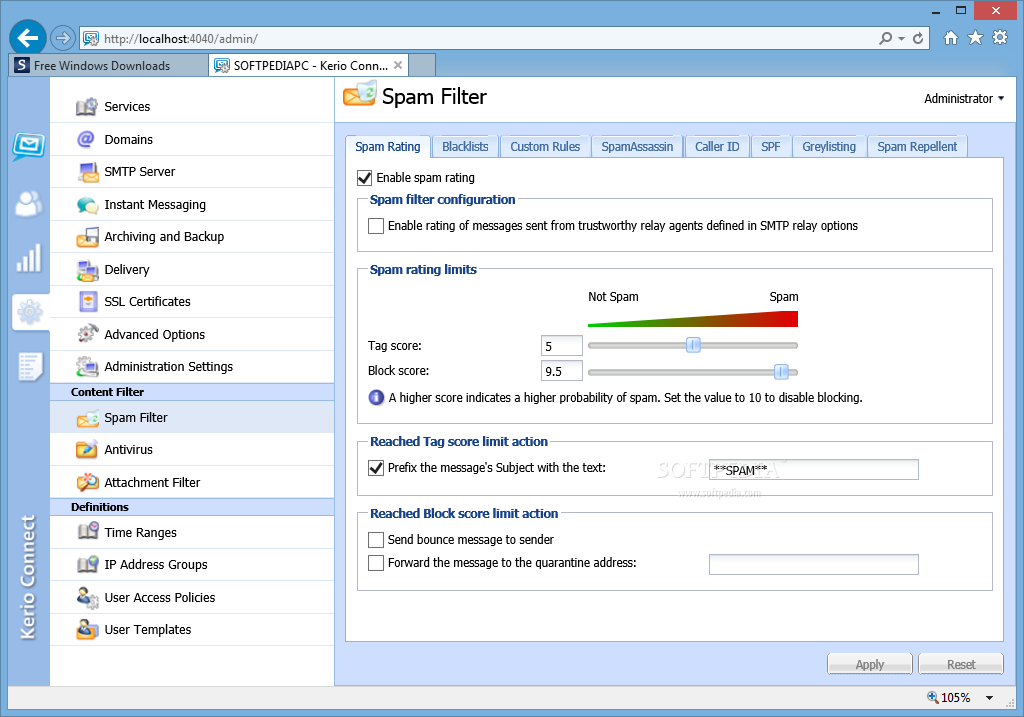The width and height of the screenshot is (1024, 717).
Task: Toggle Prefix the message's Subject checkbox
Action: (376, 468)
